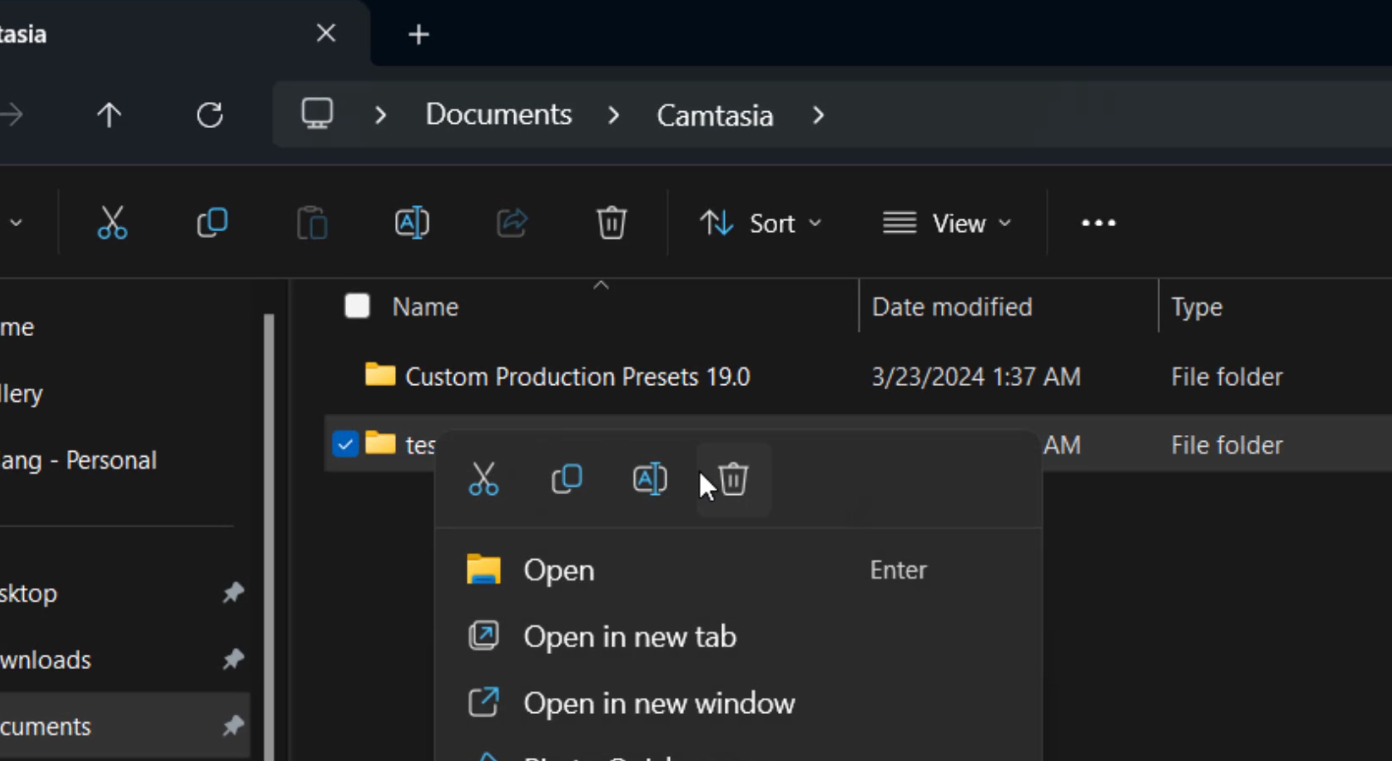Choose Open in new tab
The height and width of the screenshot is (761, 1392).
pyautogui.click(x=738, y=636)
